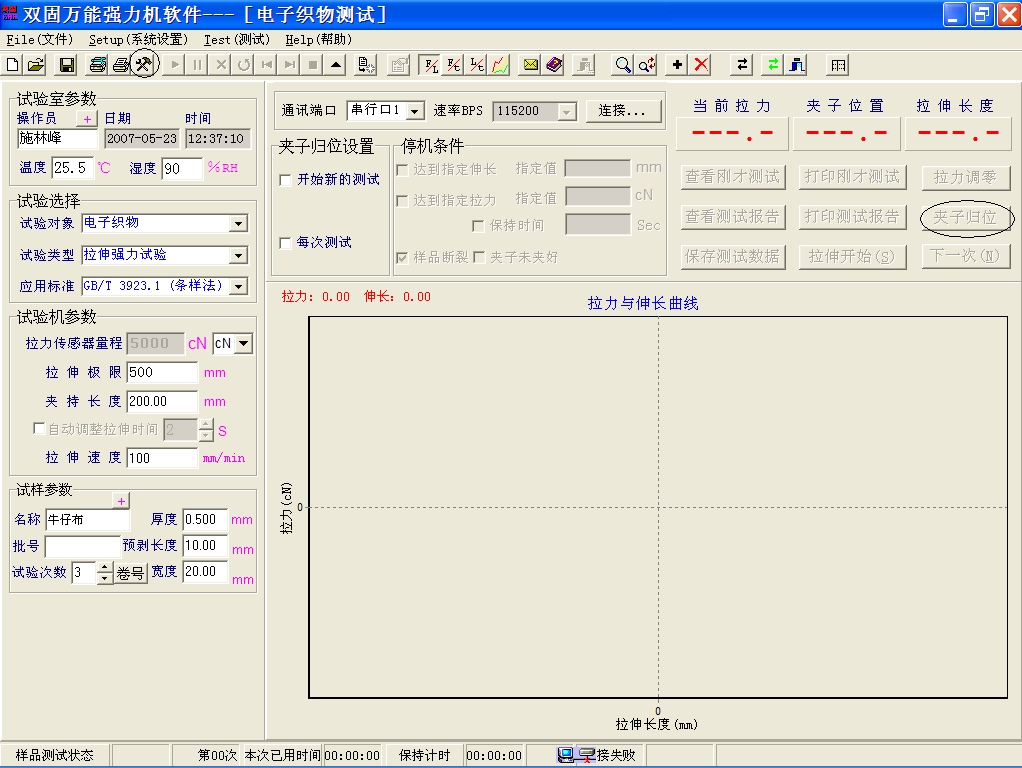Click the magnifying glass zoom icon
This screenshot has width=1022, height=768.
623,65
